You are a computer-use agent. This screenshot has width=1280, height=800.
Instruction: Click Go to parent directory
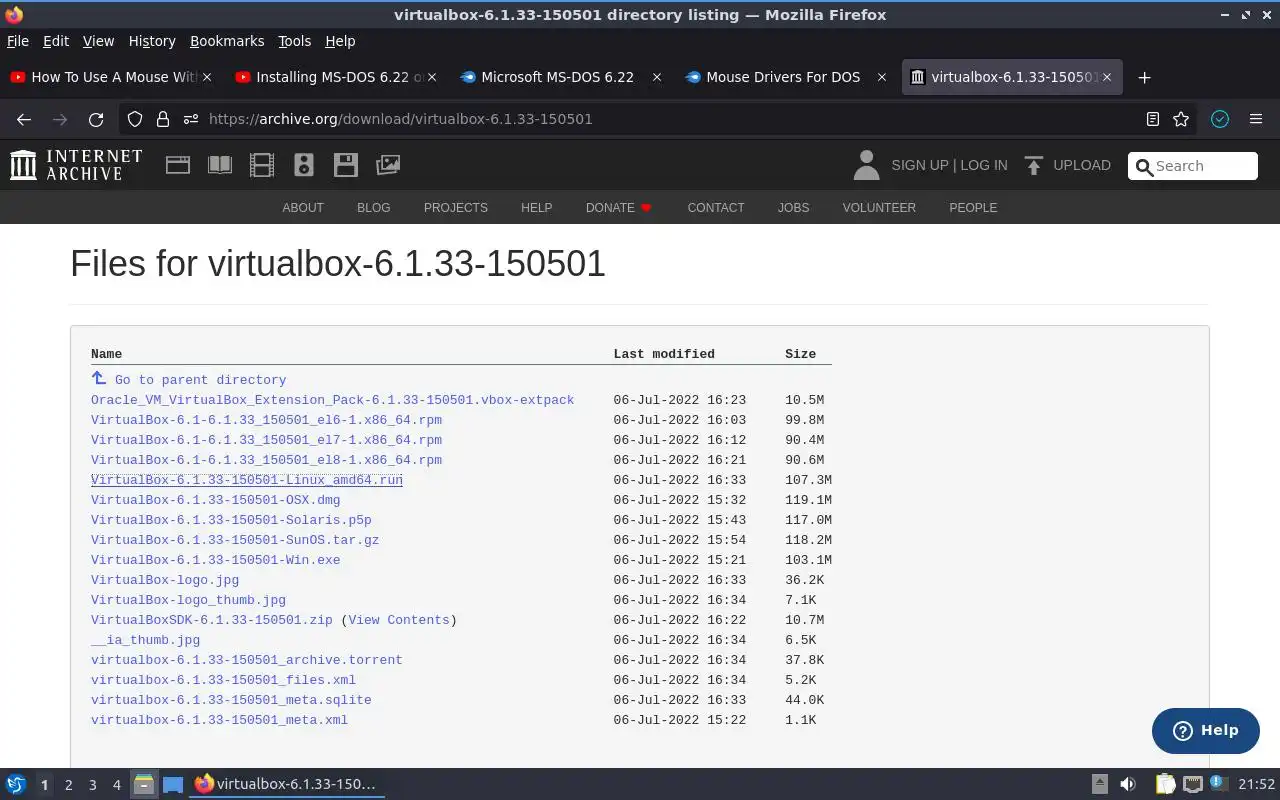click(200, 380)
